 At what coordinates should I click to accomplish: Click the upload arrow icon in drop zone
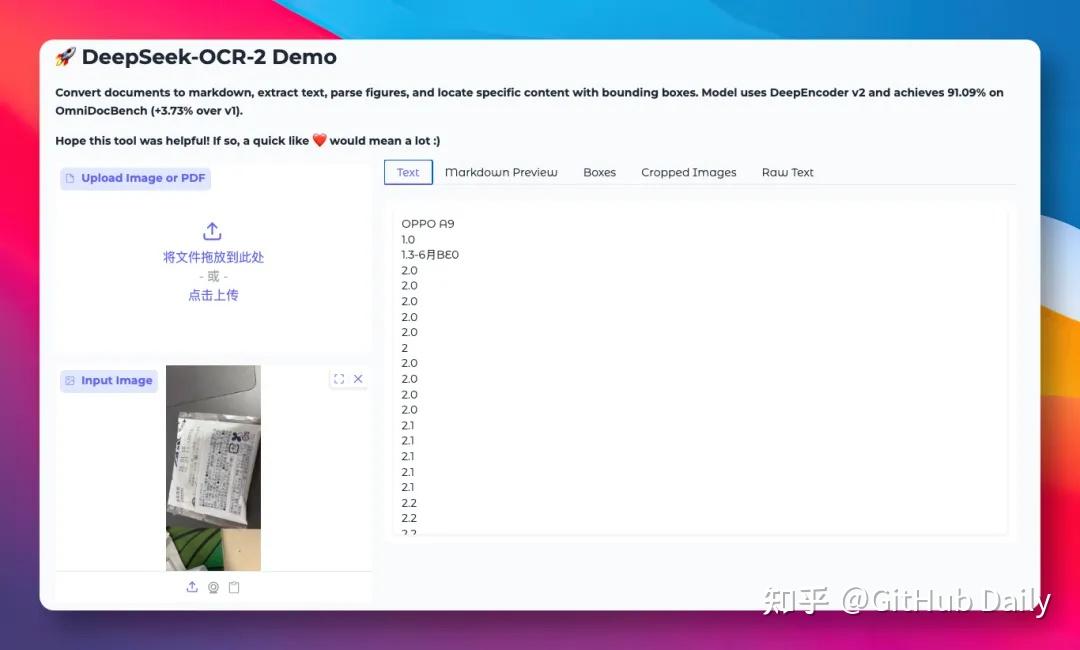tap(212, 231)
